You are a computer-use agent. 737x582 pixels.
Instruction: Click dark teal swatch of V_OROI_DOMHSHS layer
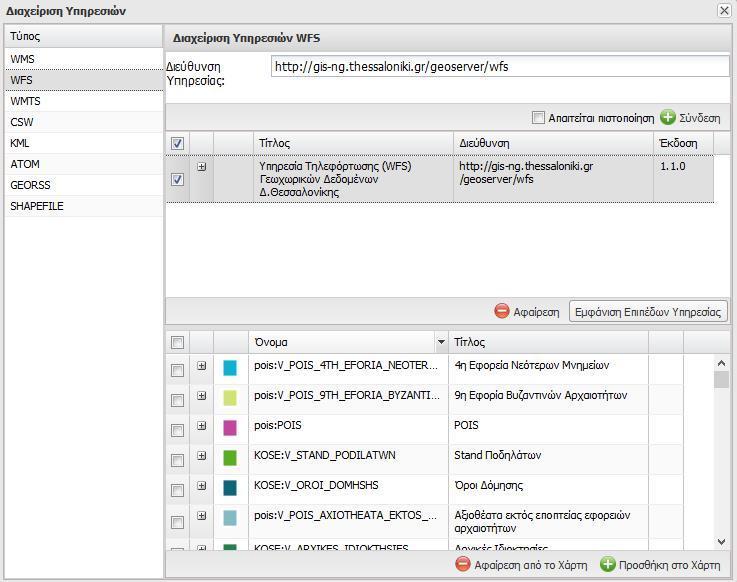(230, 488)
